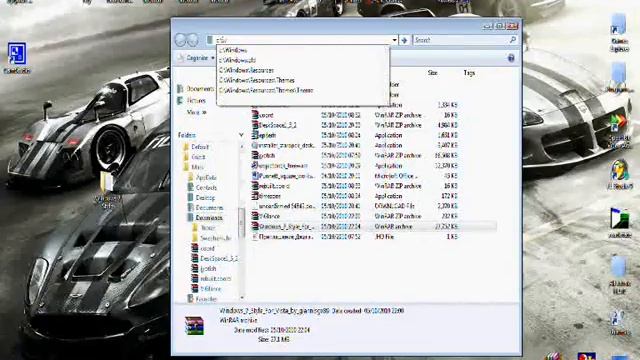This screenshot has height=360, width=640.
Task: Go back with the Explorer Back arrow
Action: point(180,40)
